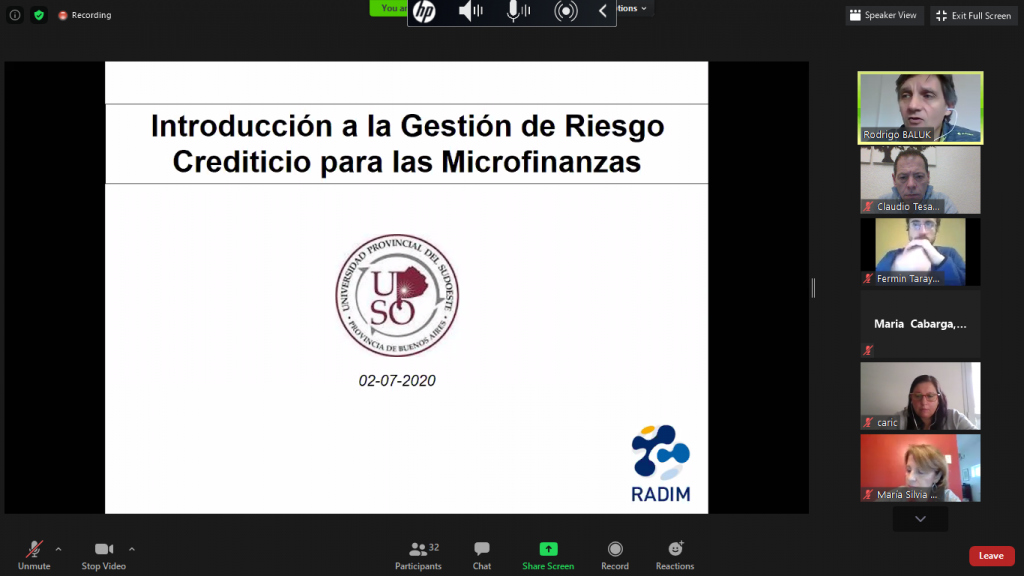The width and height of the screenshot is (1024, 576).
Task: Click the divider handle beside the shared screen
Action: 813,288
